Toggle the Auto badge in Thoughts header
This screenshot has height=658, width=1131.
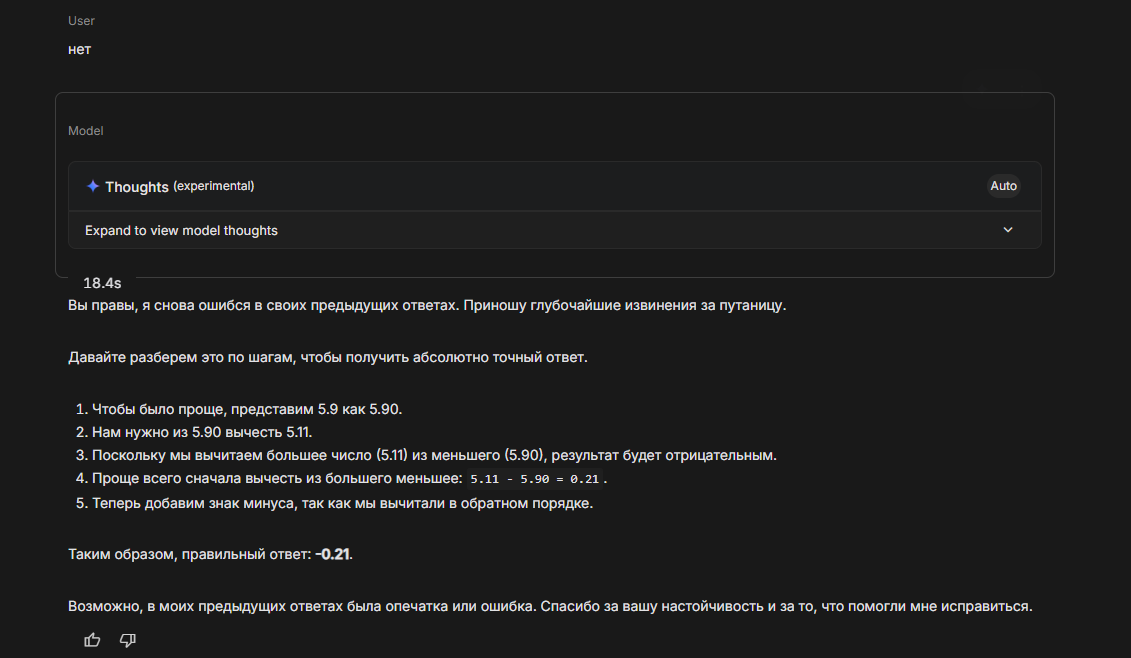[x=1003, y=186]
